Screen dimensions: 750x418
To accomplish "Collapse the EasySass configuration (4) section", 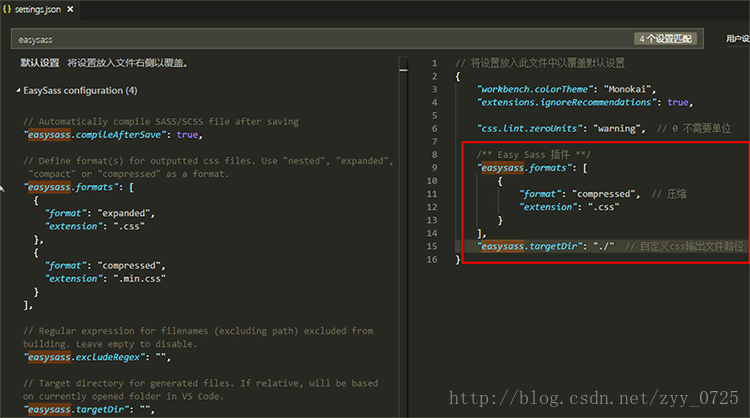I will [18, 90].
